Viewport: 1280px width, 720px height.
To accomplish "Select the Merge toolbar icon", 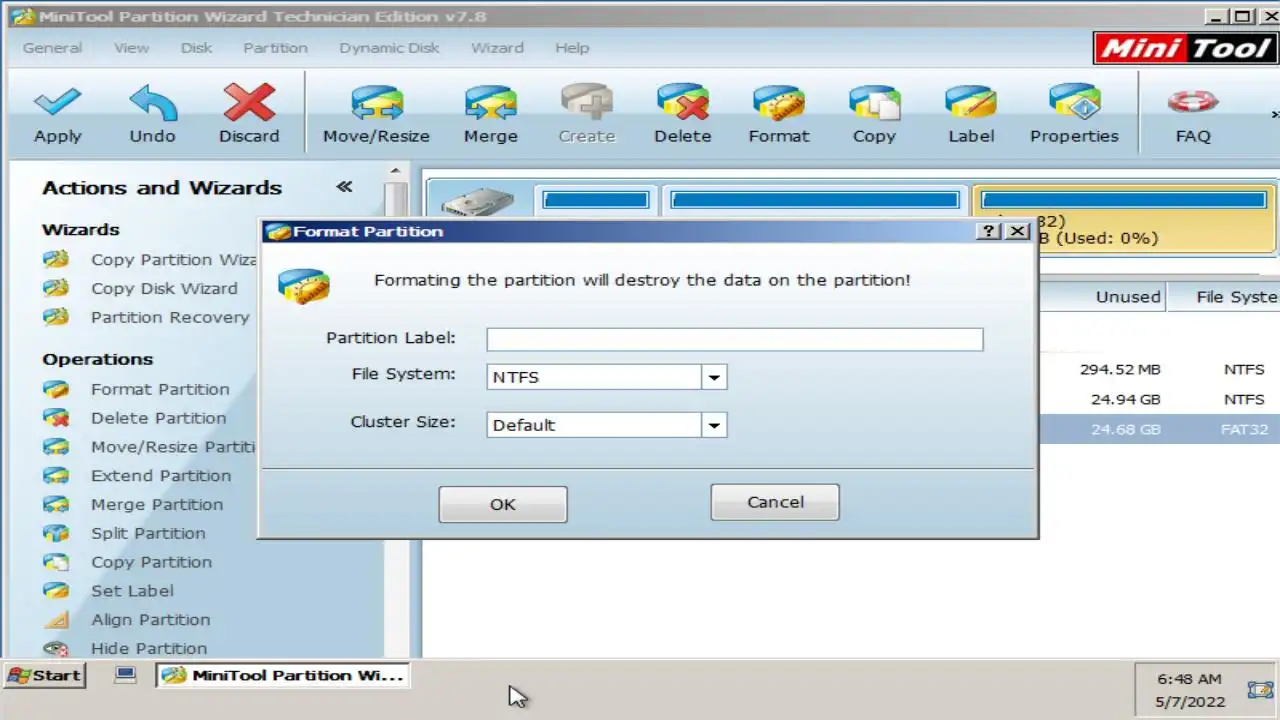I will coord(490,102).
